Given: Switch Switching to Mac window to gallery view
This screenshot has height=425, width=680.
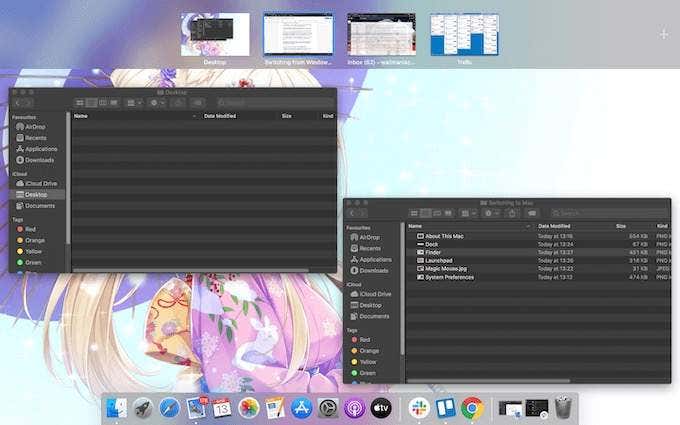Looking at the screenshot, I should pos(448,213).
